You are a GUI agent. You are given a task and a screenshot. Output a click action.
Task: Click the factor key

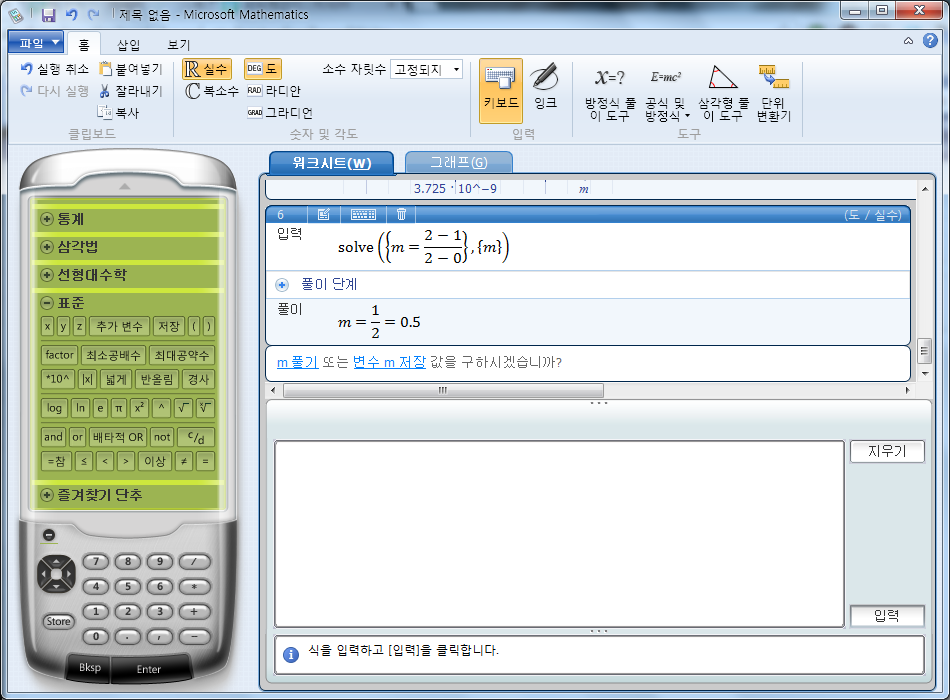point(59,355)
